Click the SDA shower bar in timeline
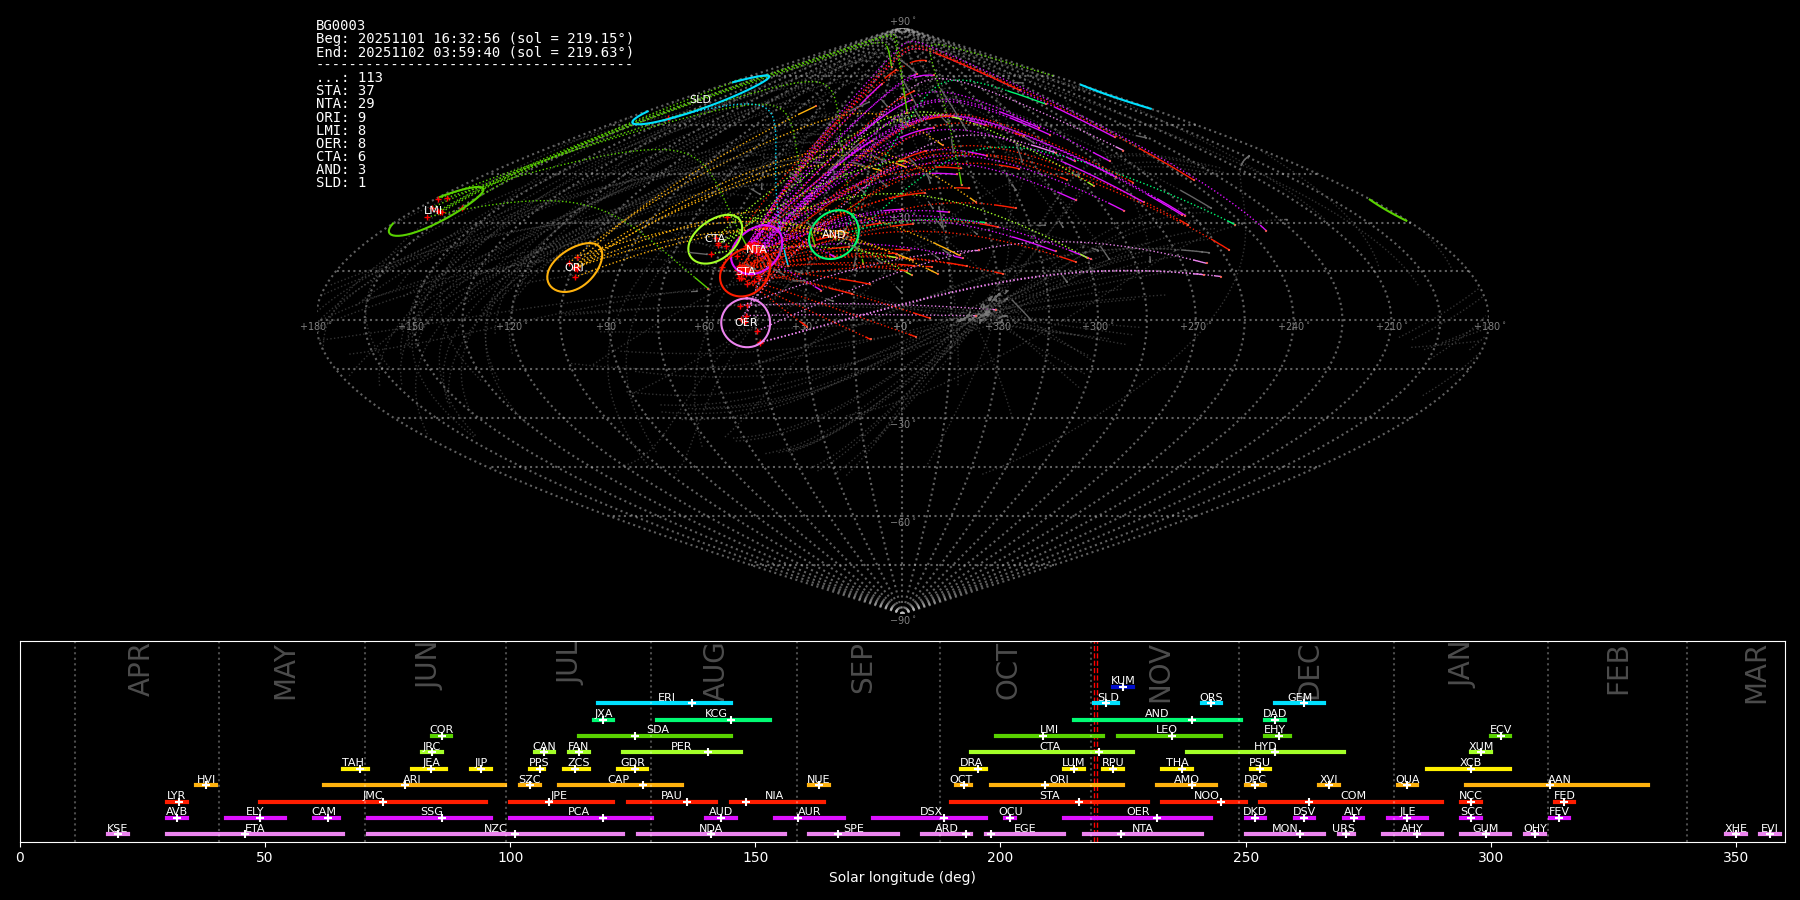 (x=655, y=736)
